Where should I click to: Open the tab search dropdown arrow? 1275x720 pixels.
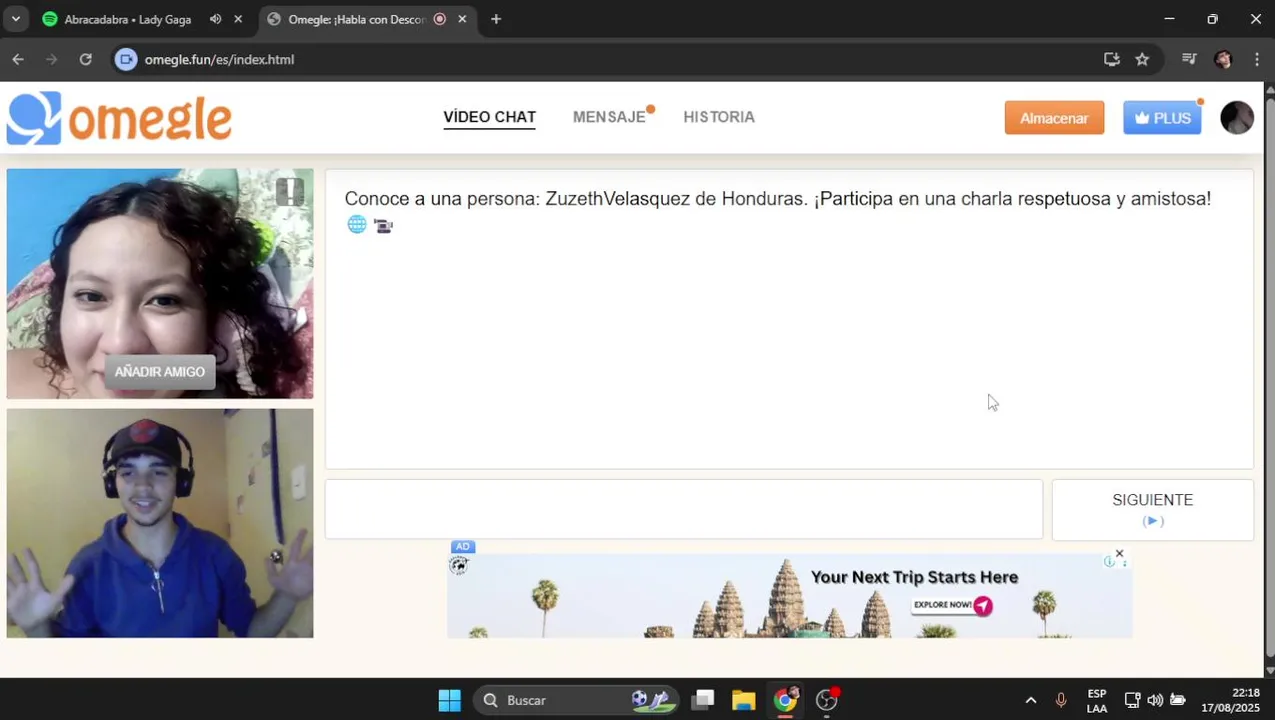(x=15, y=19)
